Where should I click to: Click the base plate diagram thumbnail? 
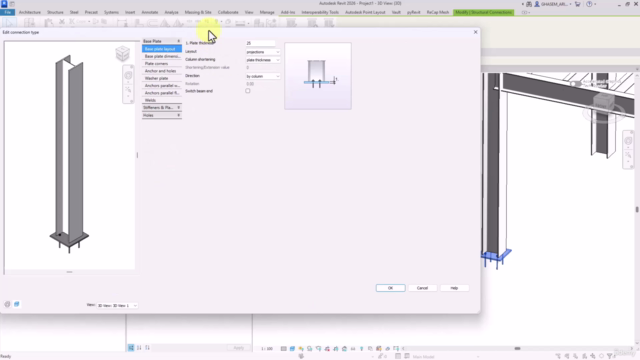coord(318,76)
